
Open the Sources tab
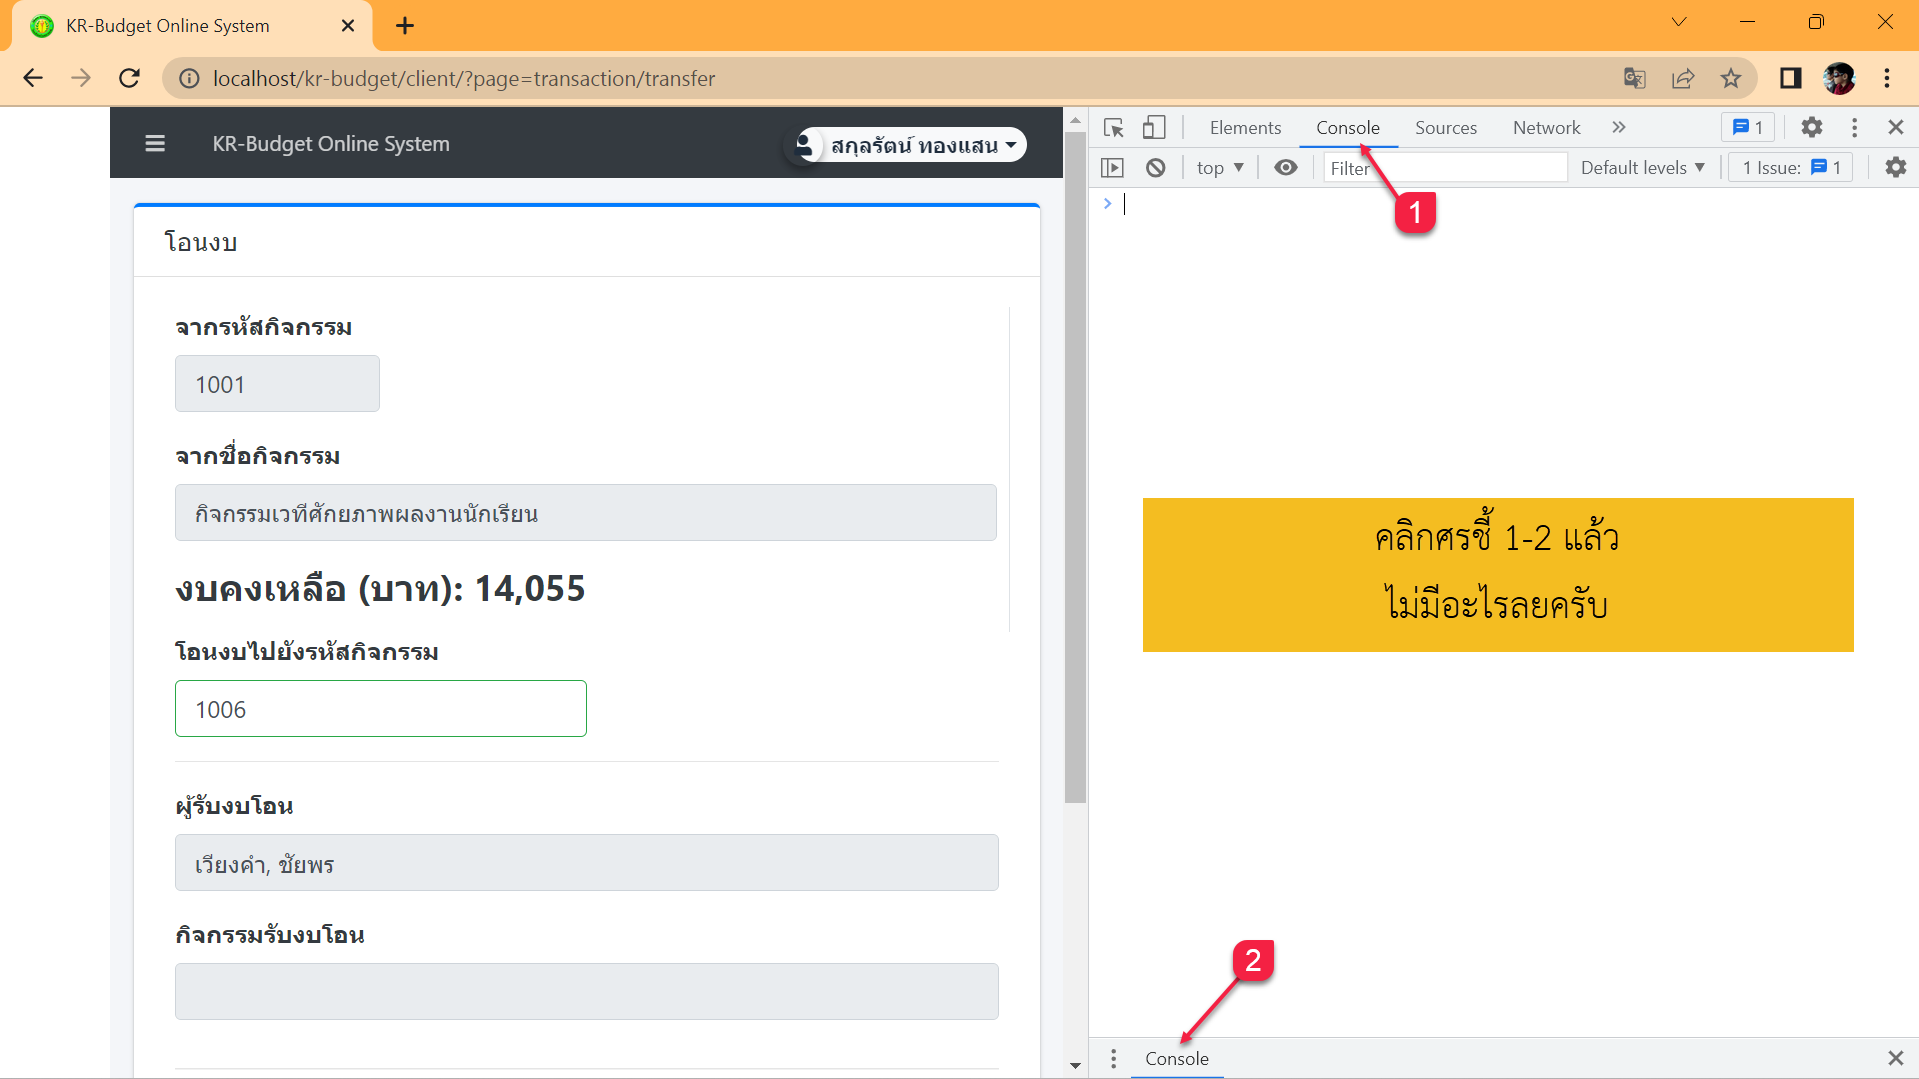point(1445,128)
